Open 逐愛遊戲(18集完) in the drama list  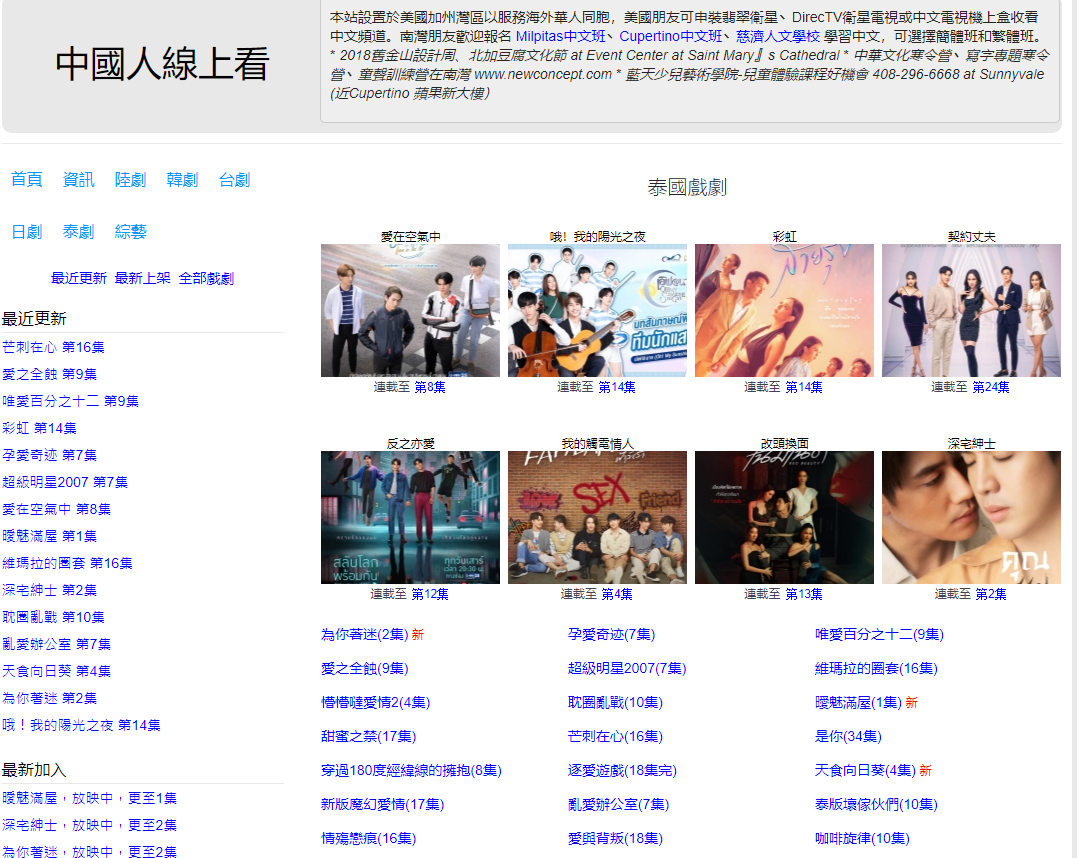(622, 771)
